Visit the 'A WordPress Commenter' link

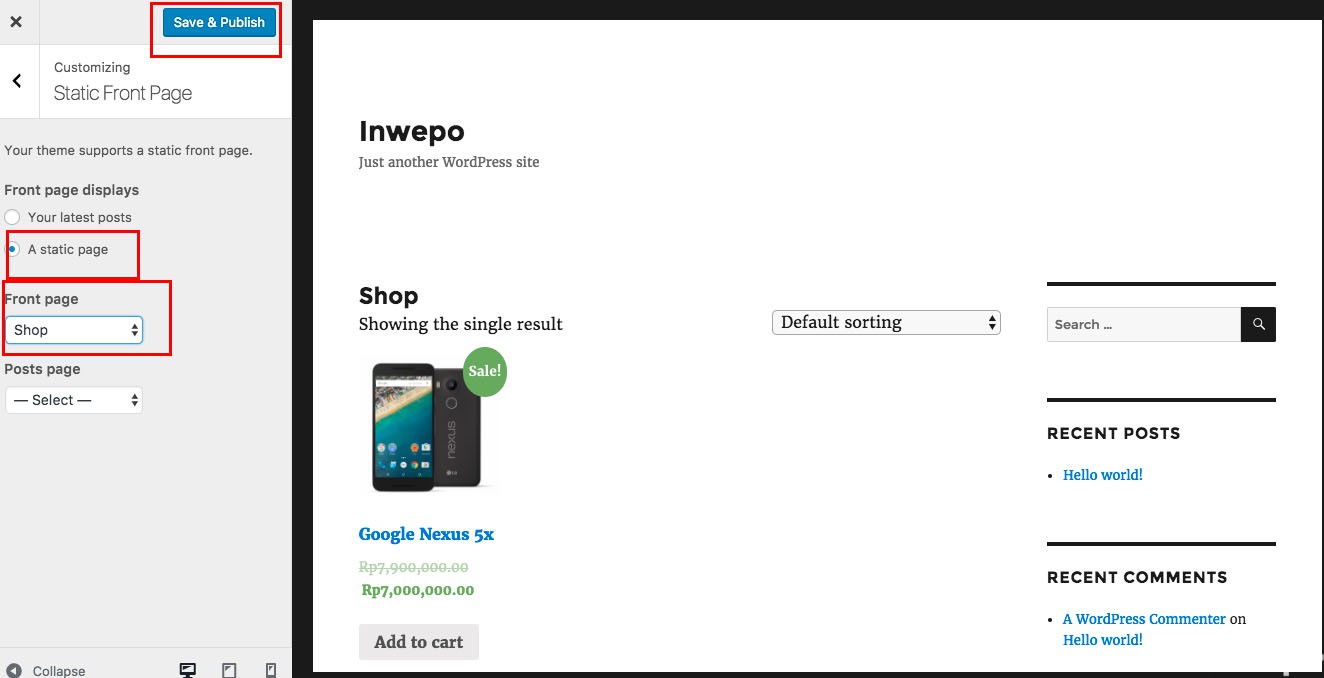(1144, 619)
